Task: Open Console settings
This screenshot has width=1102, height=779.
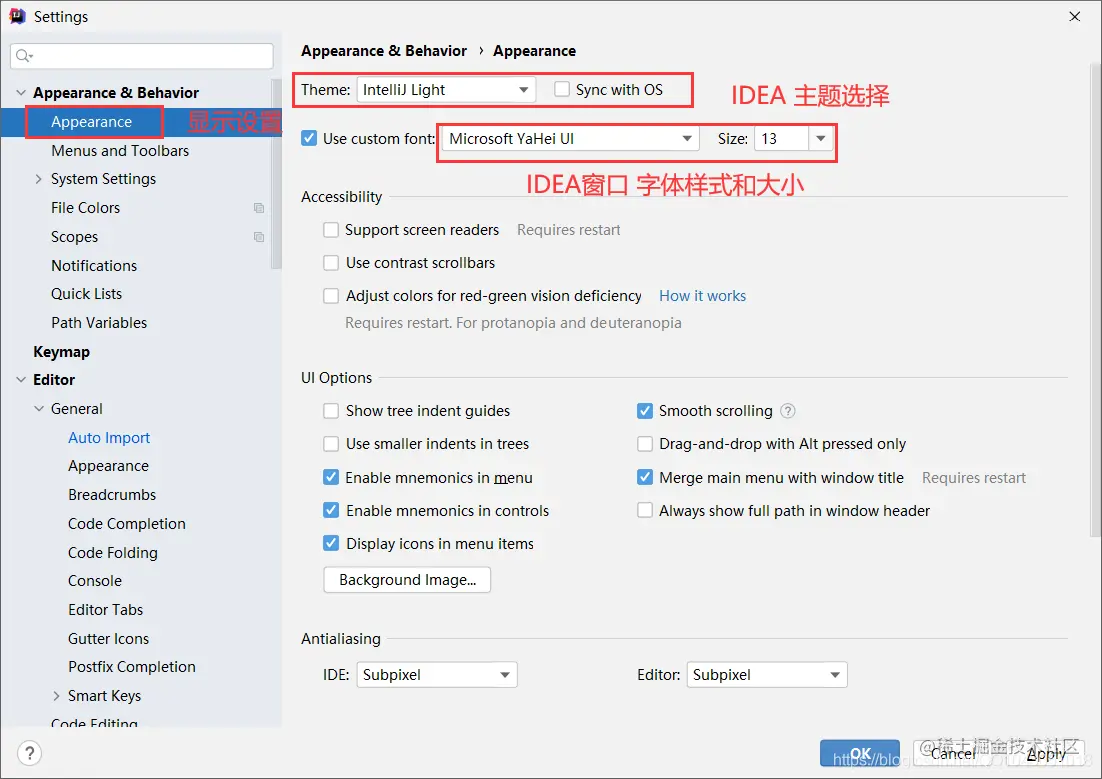Action: tap(95, 581)
